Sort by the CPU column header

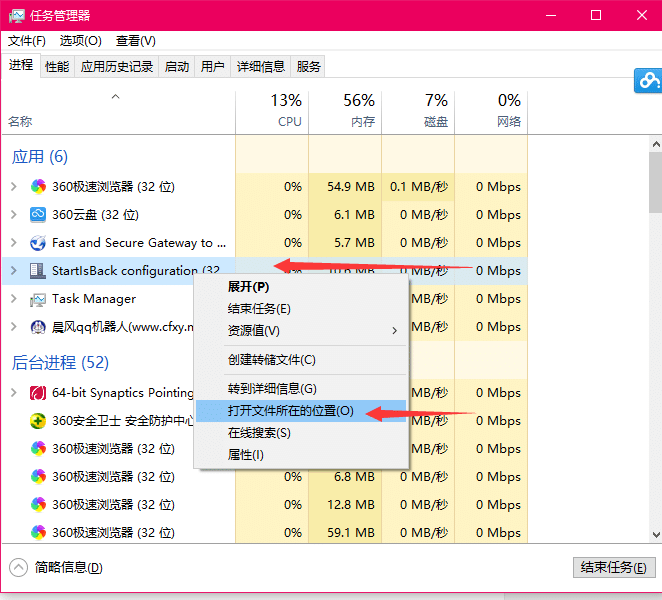click(272, 111)
